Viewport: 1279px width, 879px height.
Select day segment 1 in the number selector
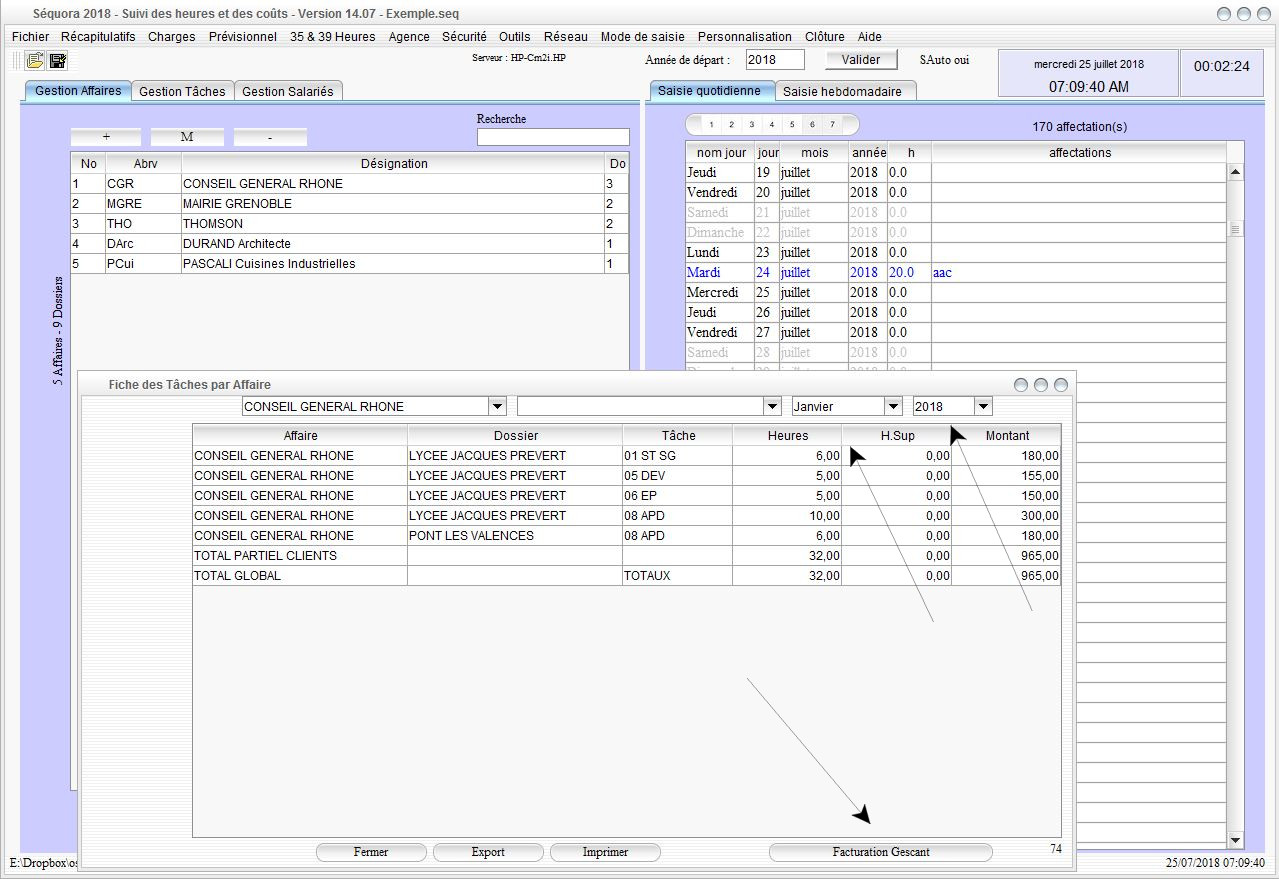click(711, 125)
